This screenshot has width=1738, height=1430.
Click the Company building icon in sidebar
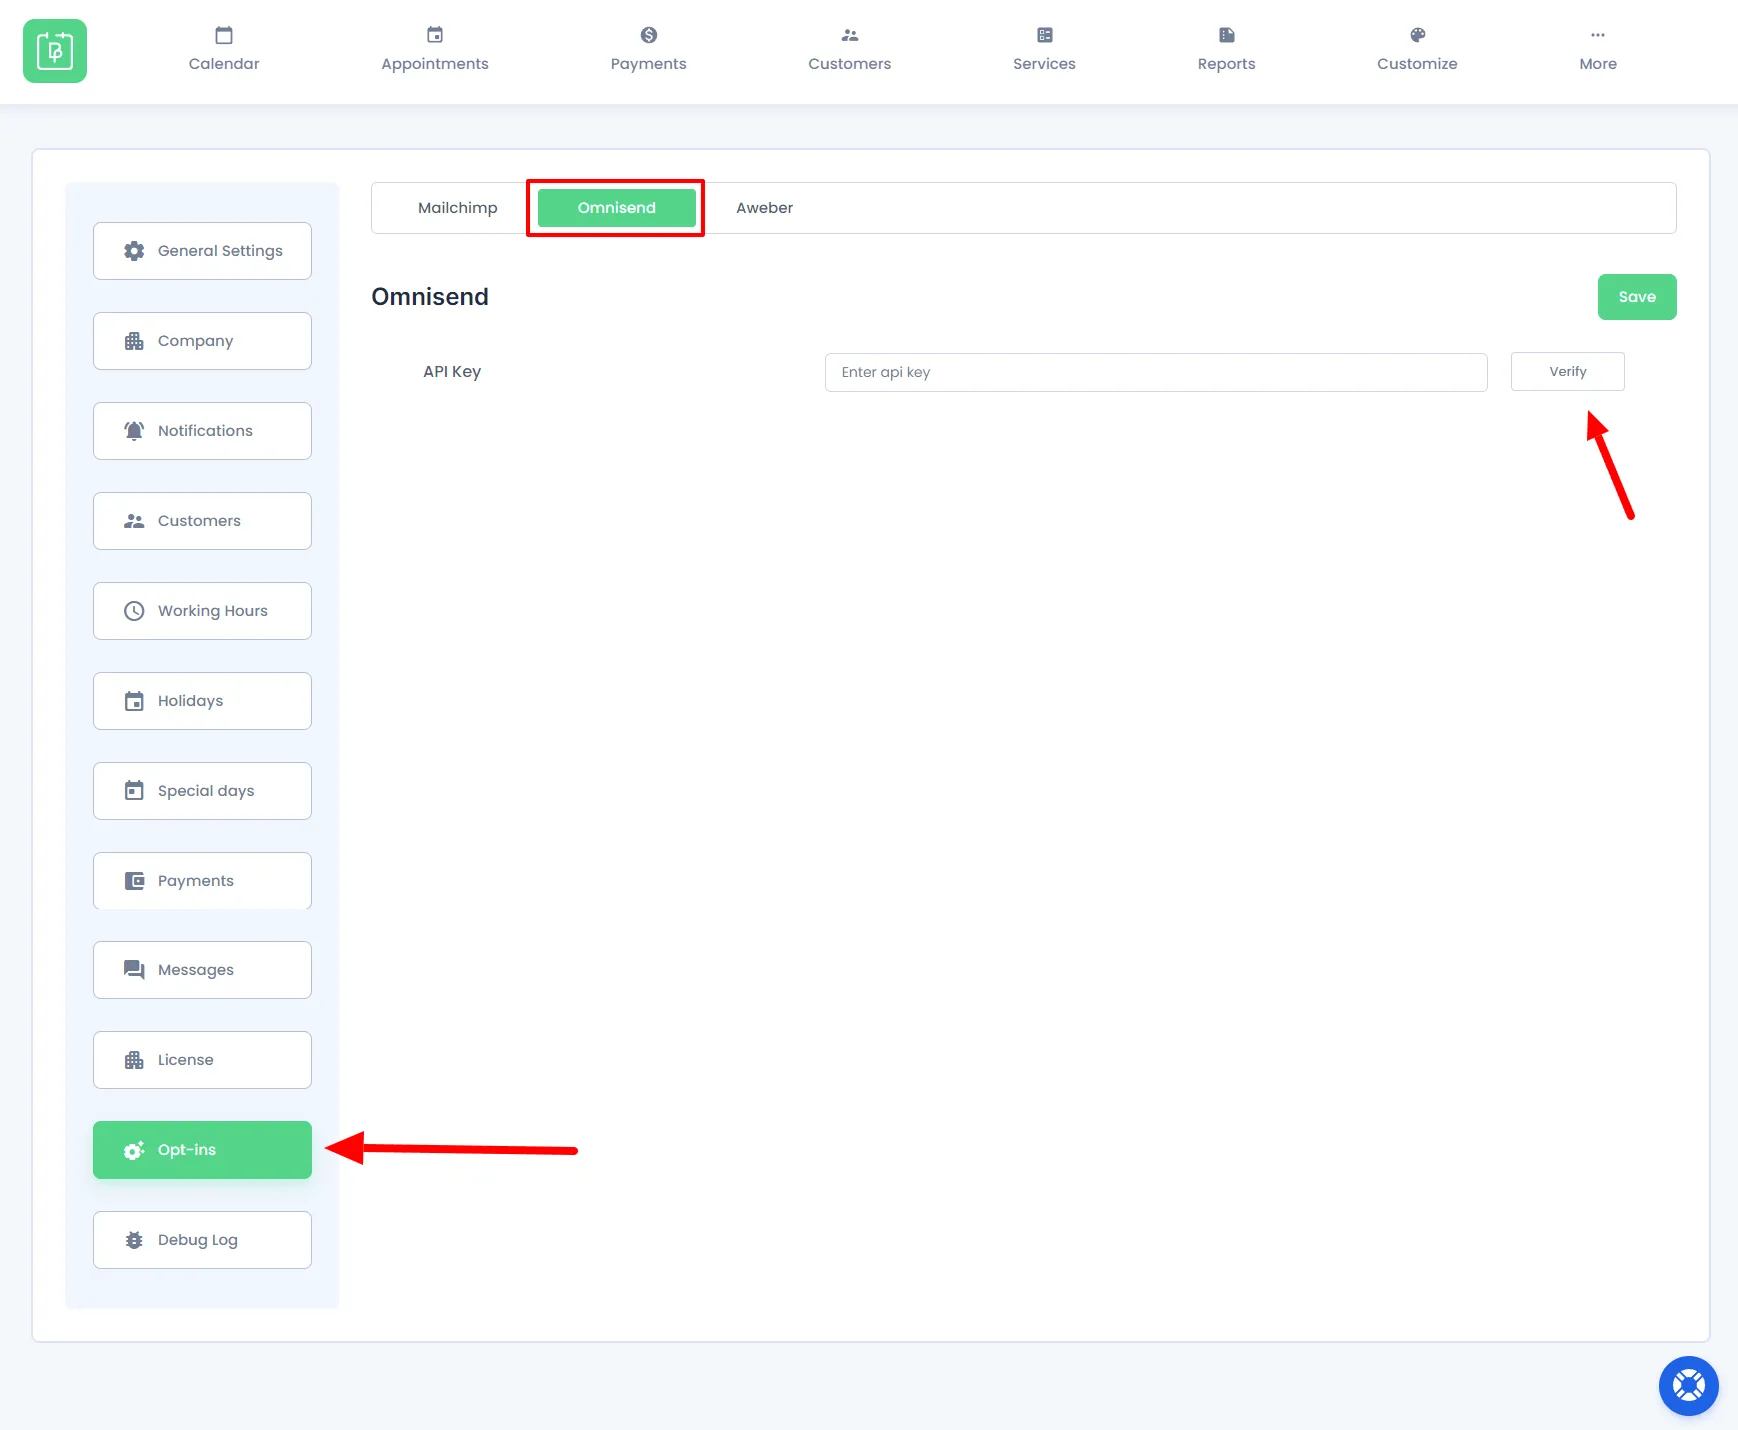[x=134, y=341]
